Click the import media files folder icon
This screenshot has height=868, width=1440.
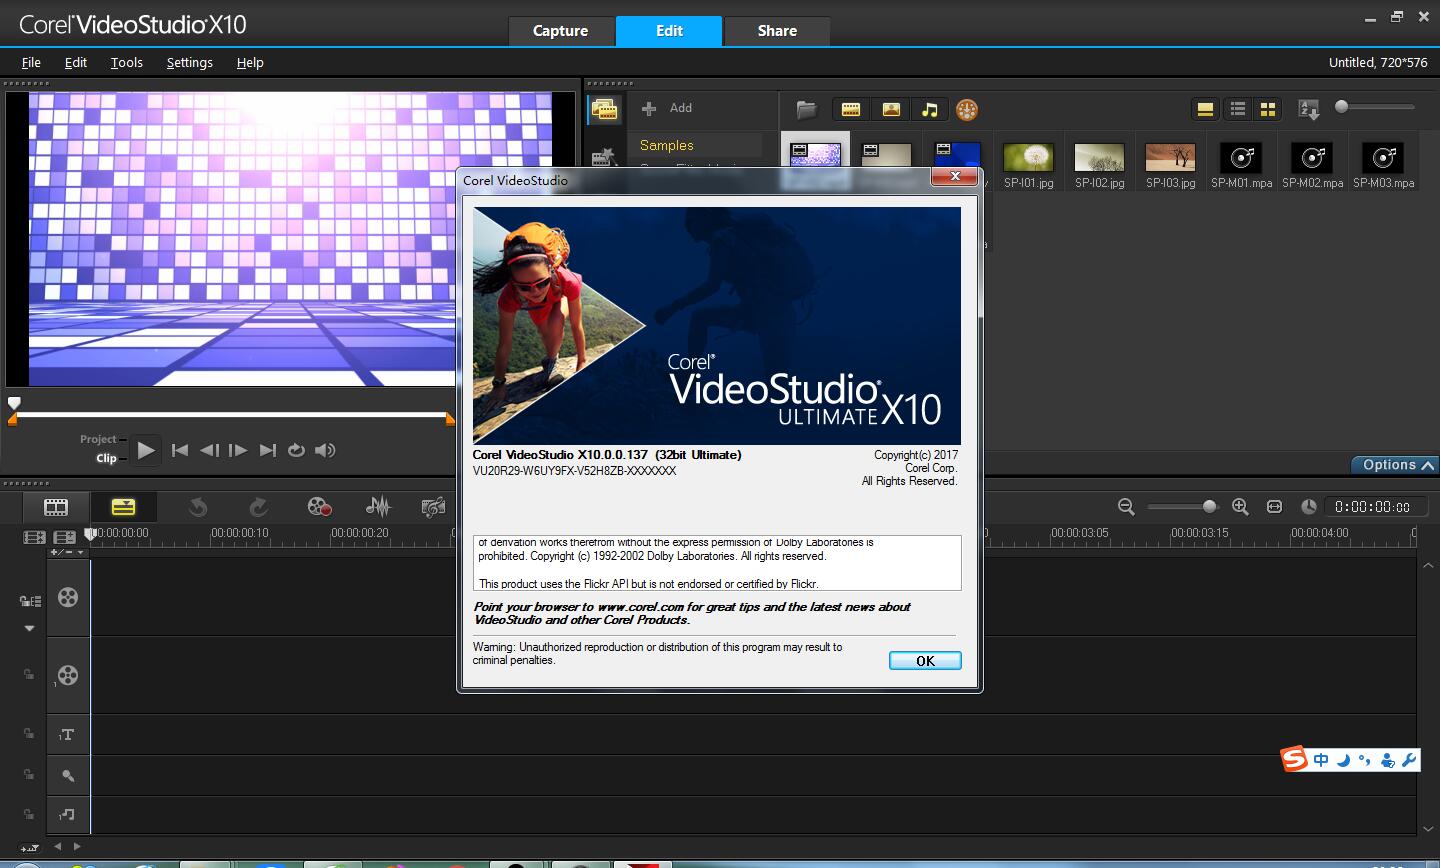tap(807, 110)
